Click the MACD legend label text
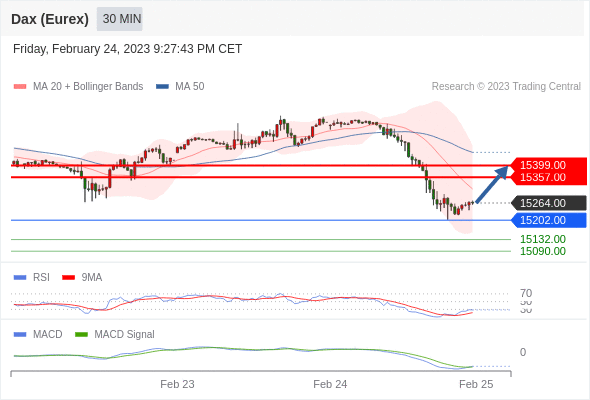The image size is (590, 400). tap(48, 335)
